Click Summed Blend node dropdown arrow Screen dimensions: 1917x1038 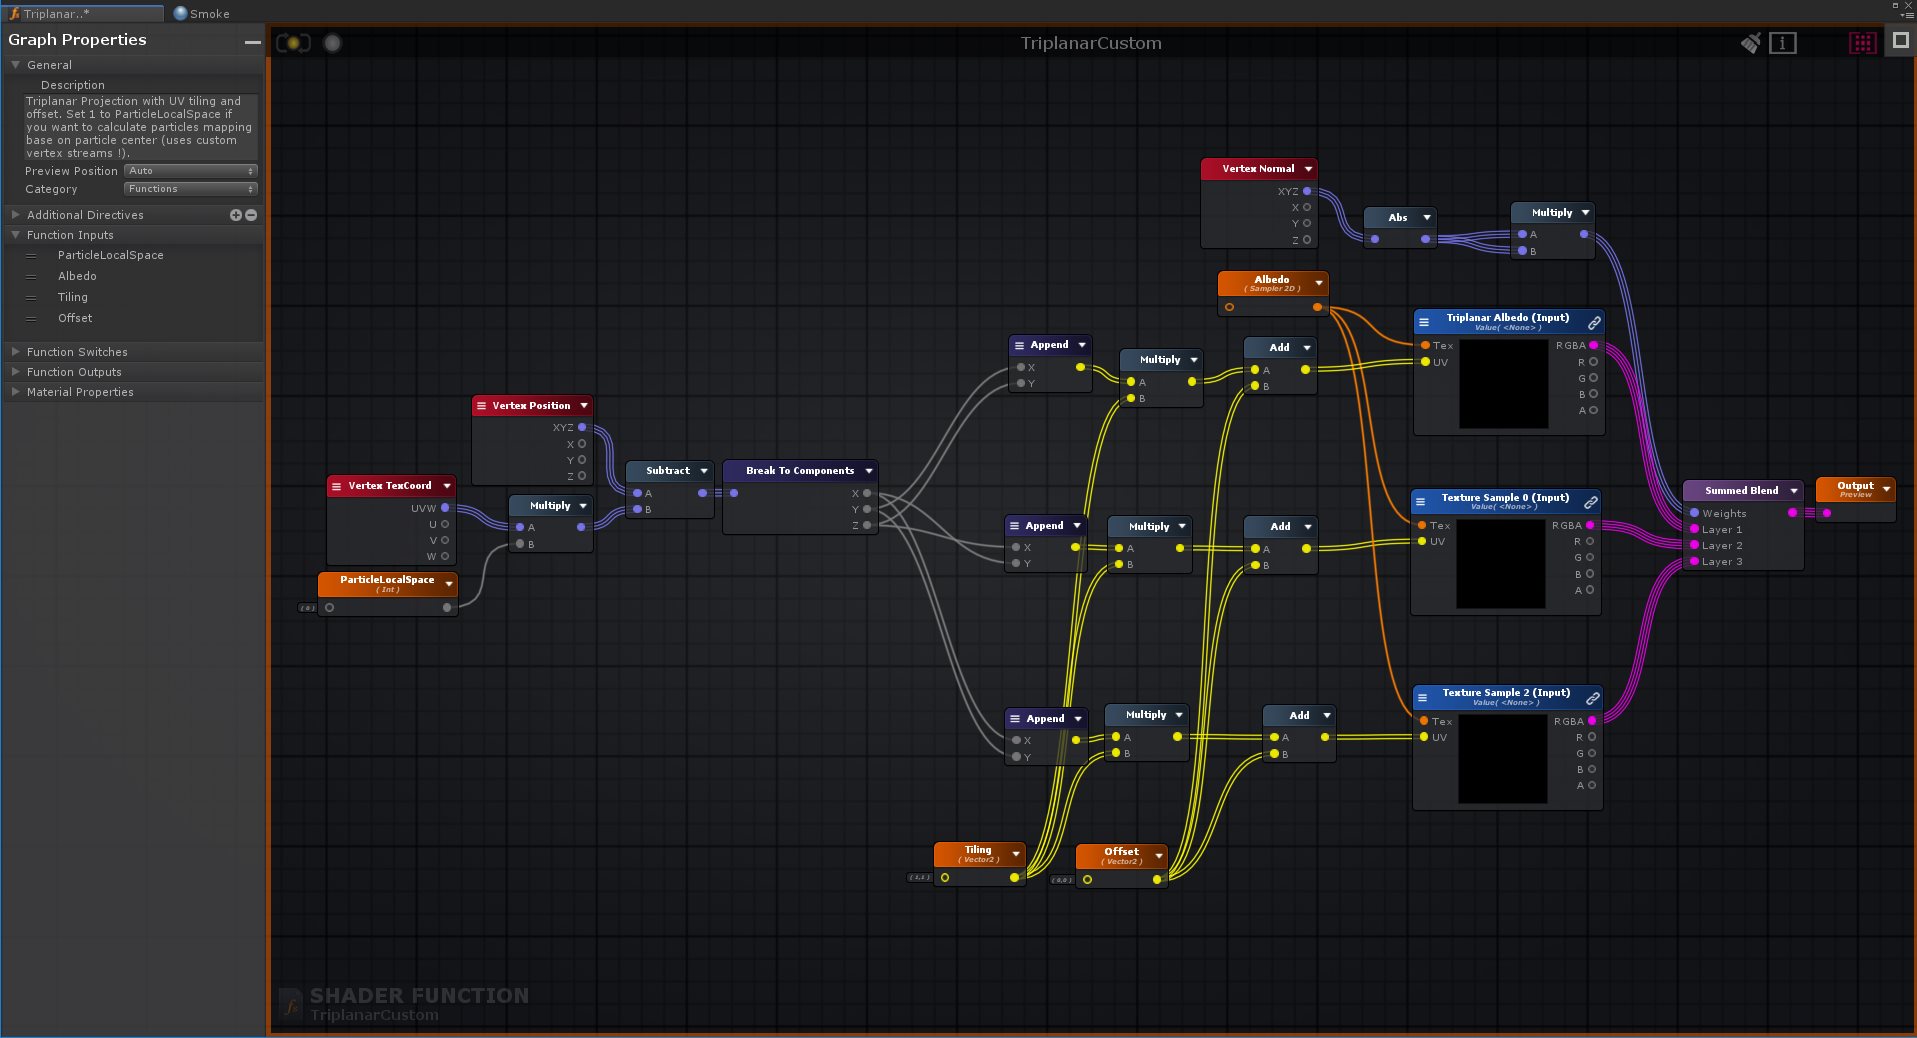[1794, 491]
